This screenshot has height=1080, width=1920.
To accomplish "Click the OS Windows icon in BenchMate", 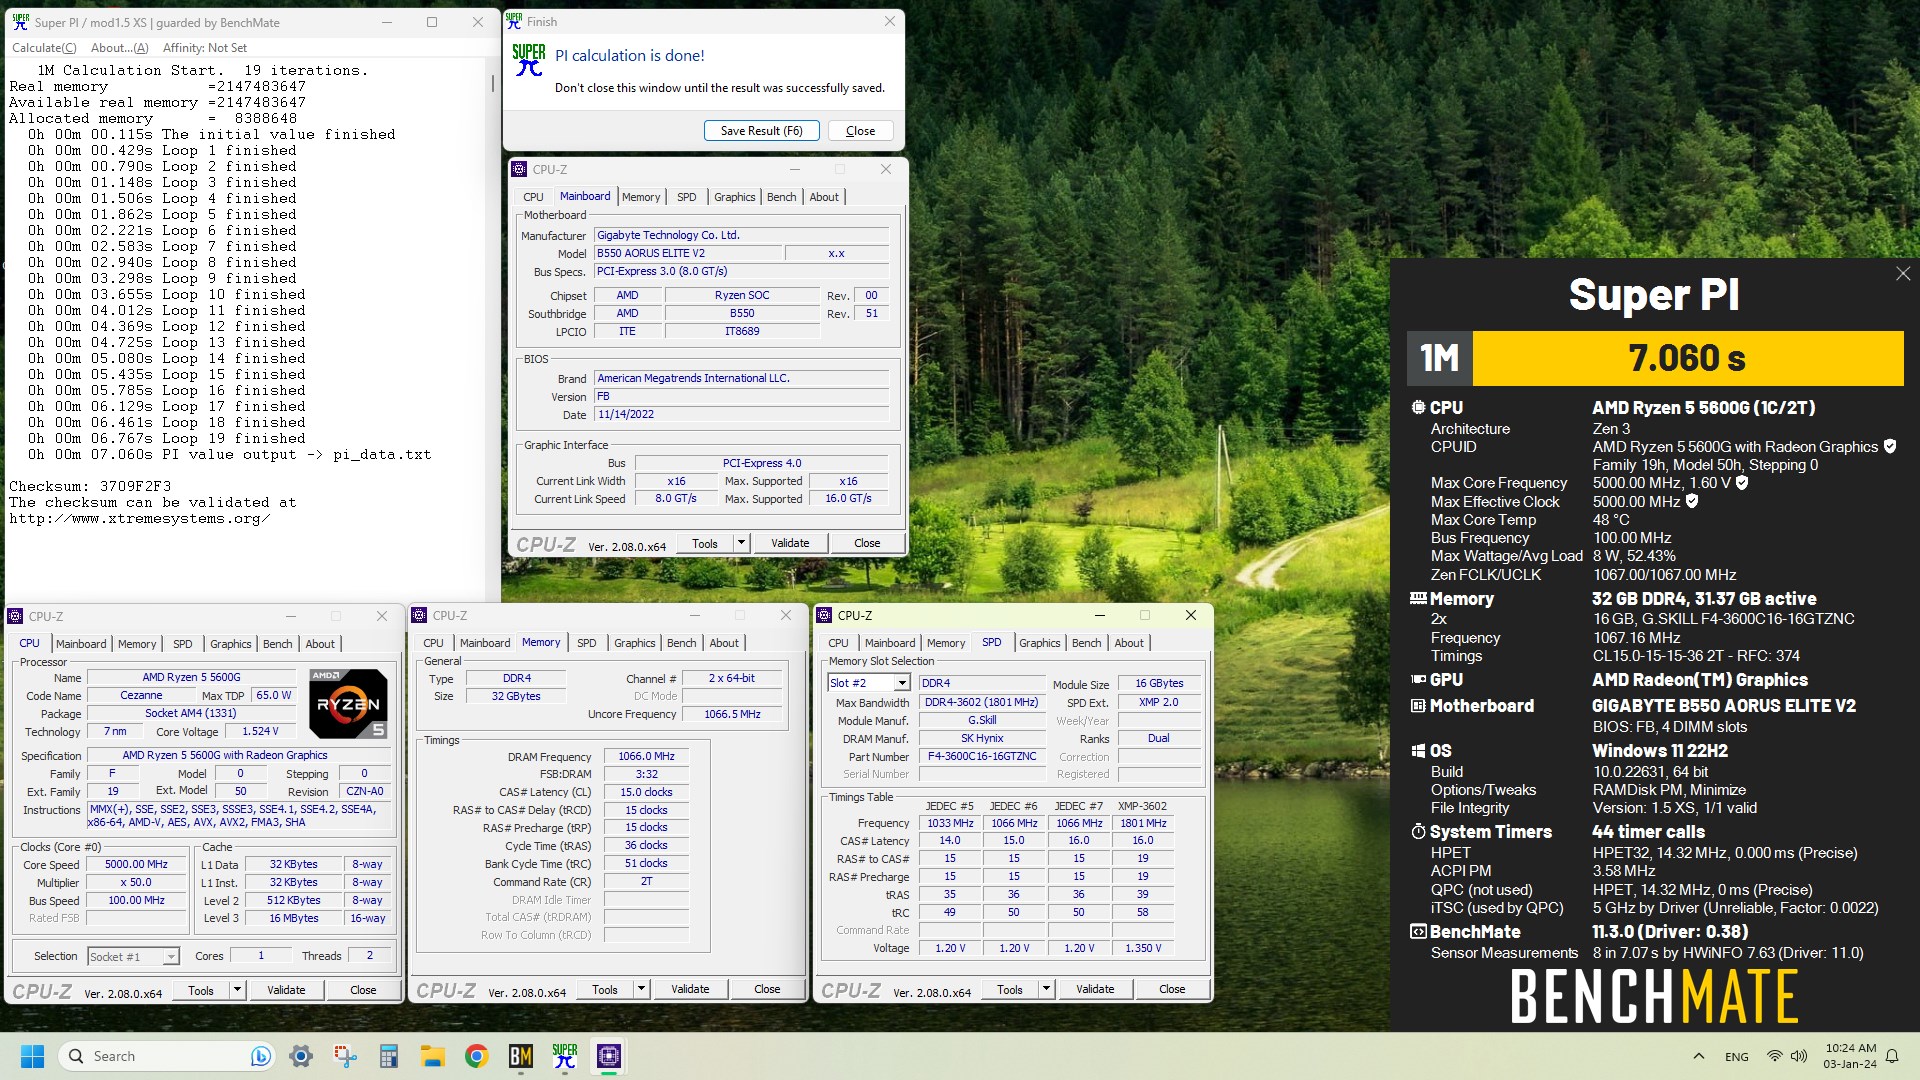I will coord(1418,751).
